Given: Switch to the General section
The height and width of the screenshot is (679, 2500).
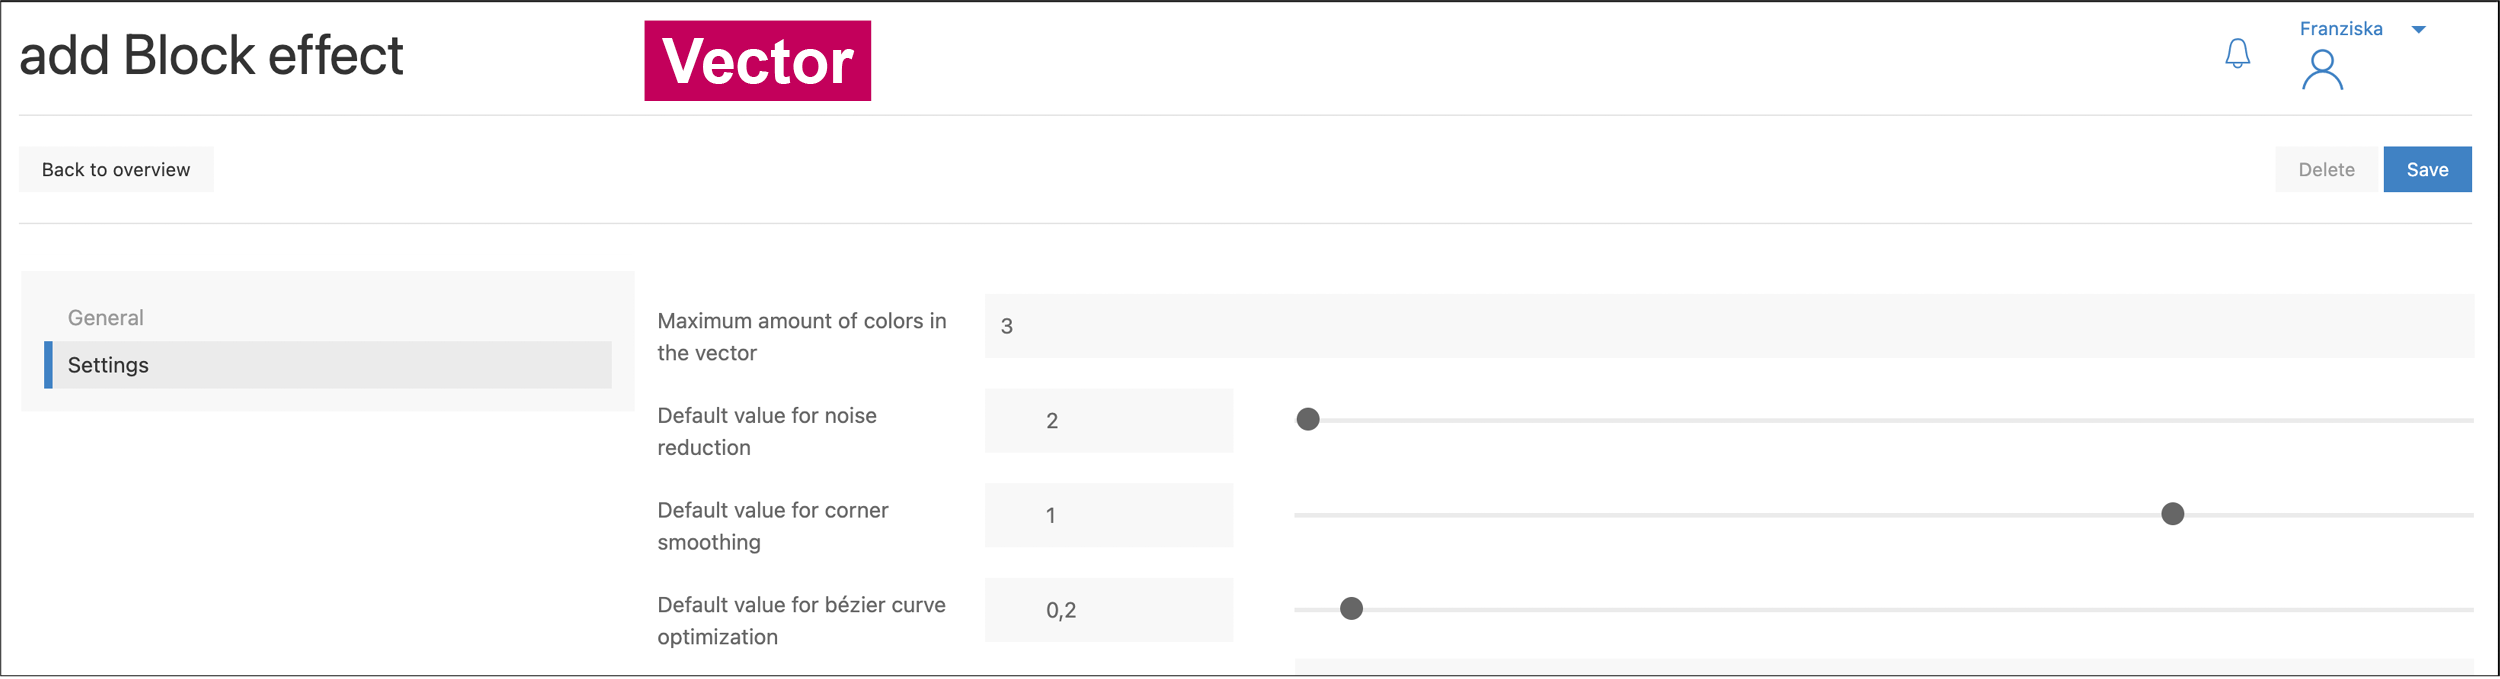Looking at the screenshot, I should 106,318.
